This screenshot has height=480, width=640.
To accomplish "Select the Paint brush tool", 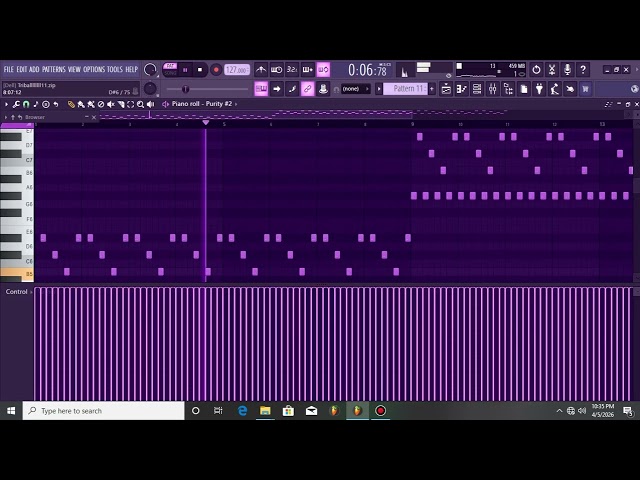I will (x=81, y=104).
